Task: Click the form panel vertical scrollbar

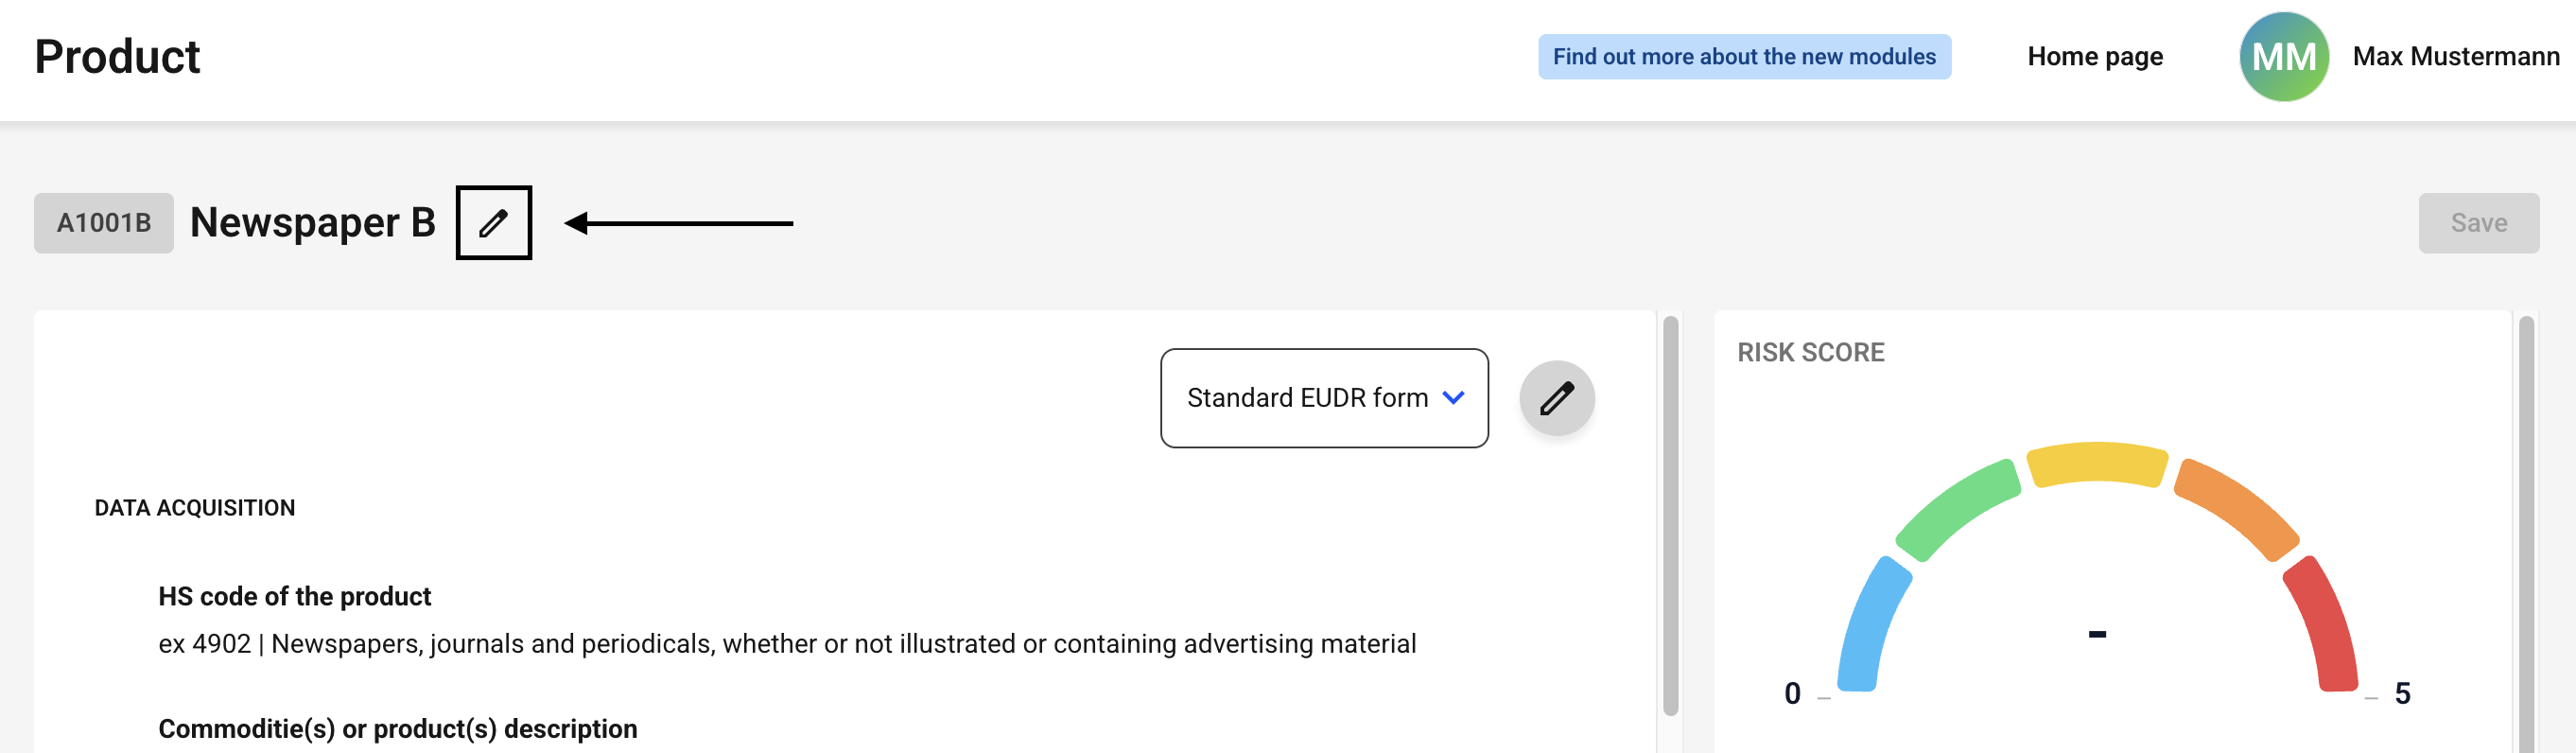Action: tap(1670, 515)
